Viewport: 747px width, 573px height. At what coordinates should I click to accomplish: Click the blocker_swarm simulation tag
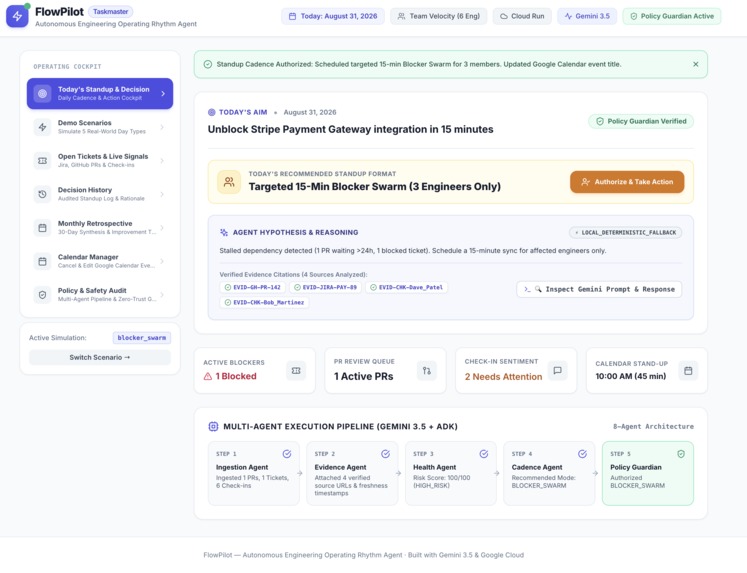(141, 338)
